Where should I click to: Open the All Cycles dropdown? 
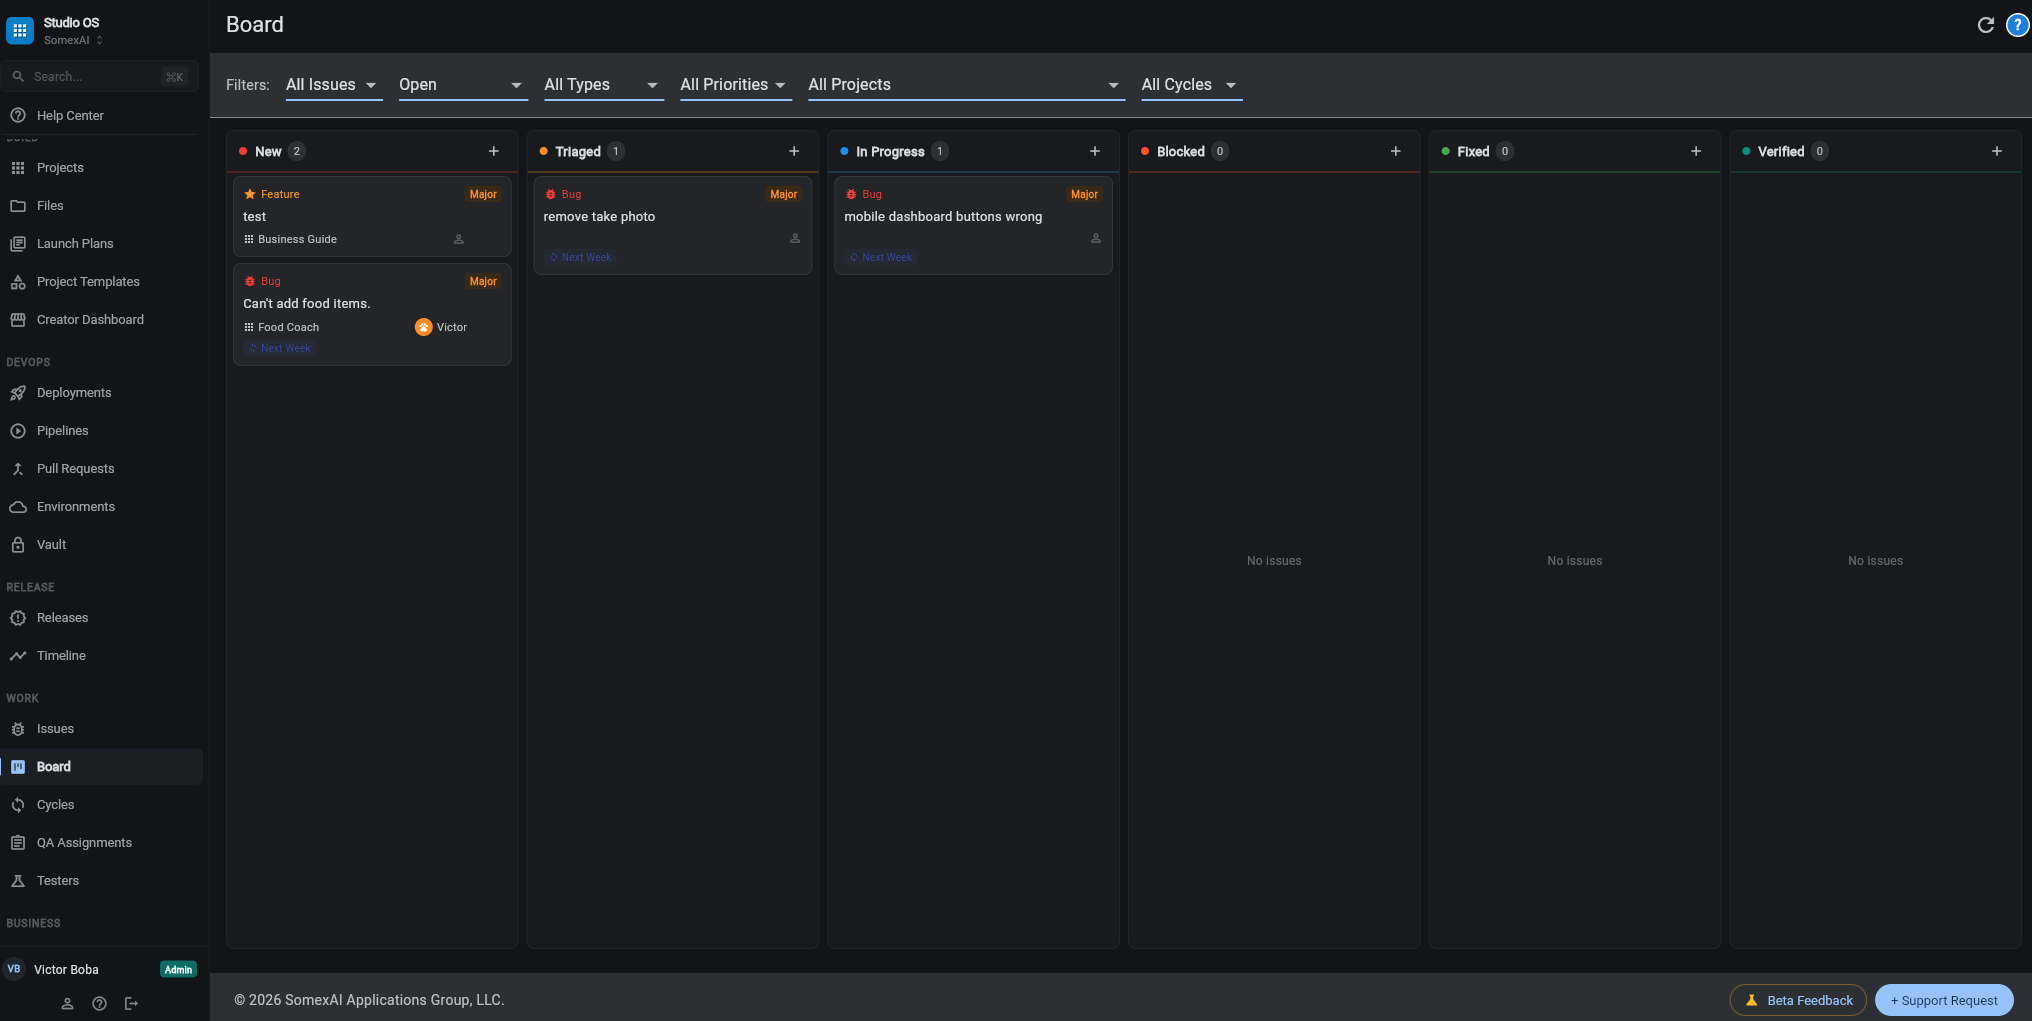point(1189,85)
